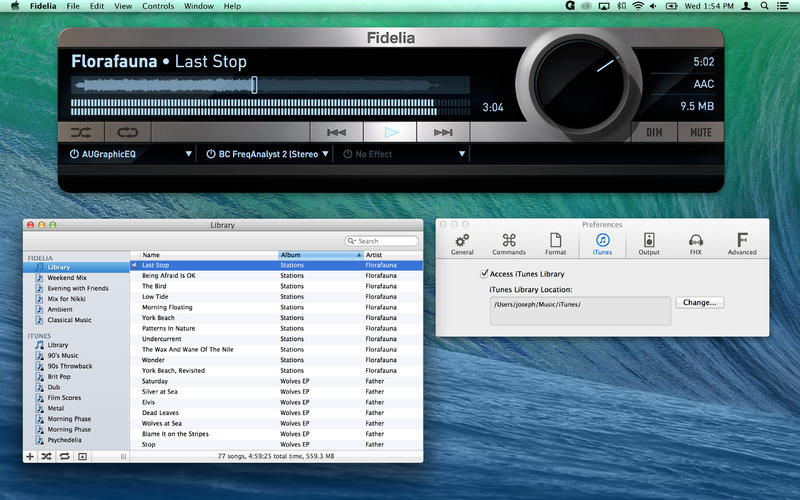
Task: Click the Change... button
Action: pyautogui.click(x=700, y=302)
